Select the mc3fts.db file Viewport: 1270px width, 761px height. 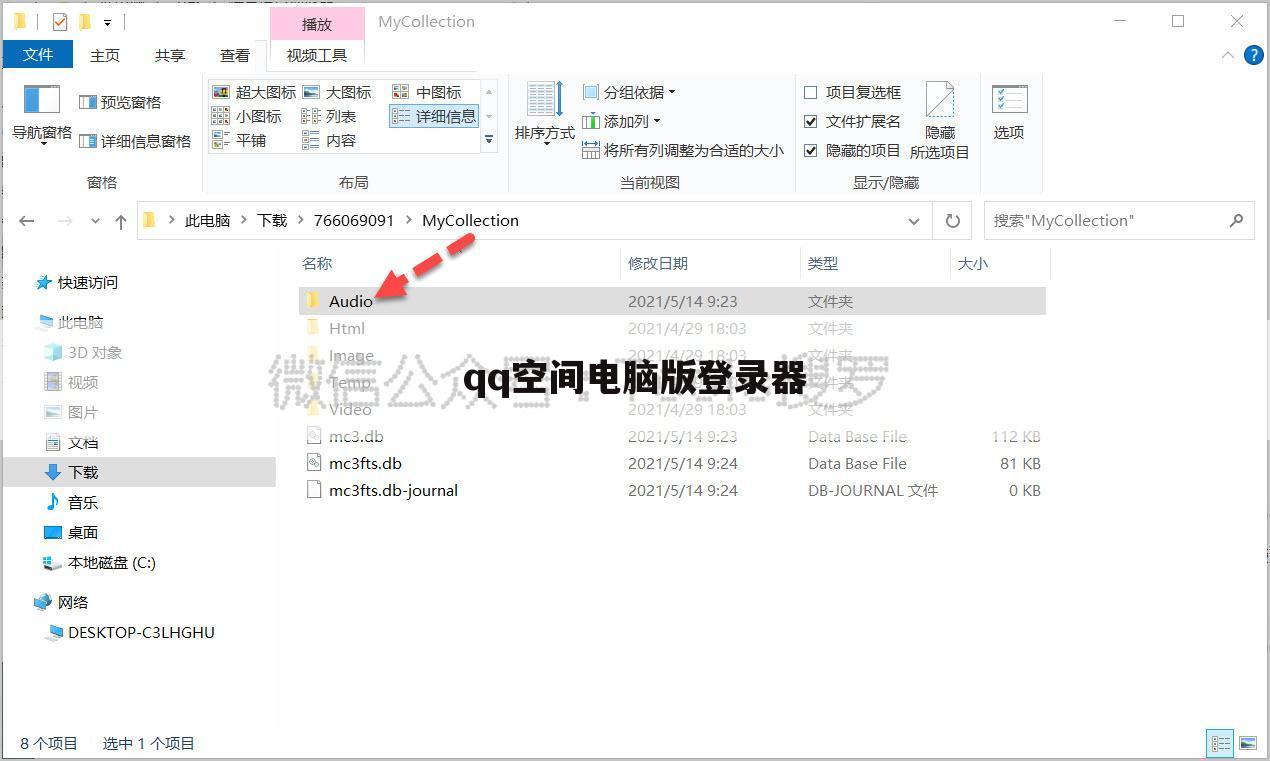point(365,463)
